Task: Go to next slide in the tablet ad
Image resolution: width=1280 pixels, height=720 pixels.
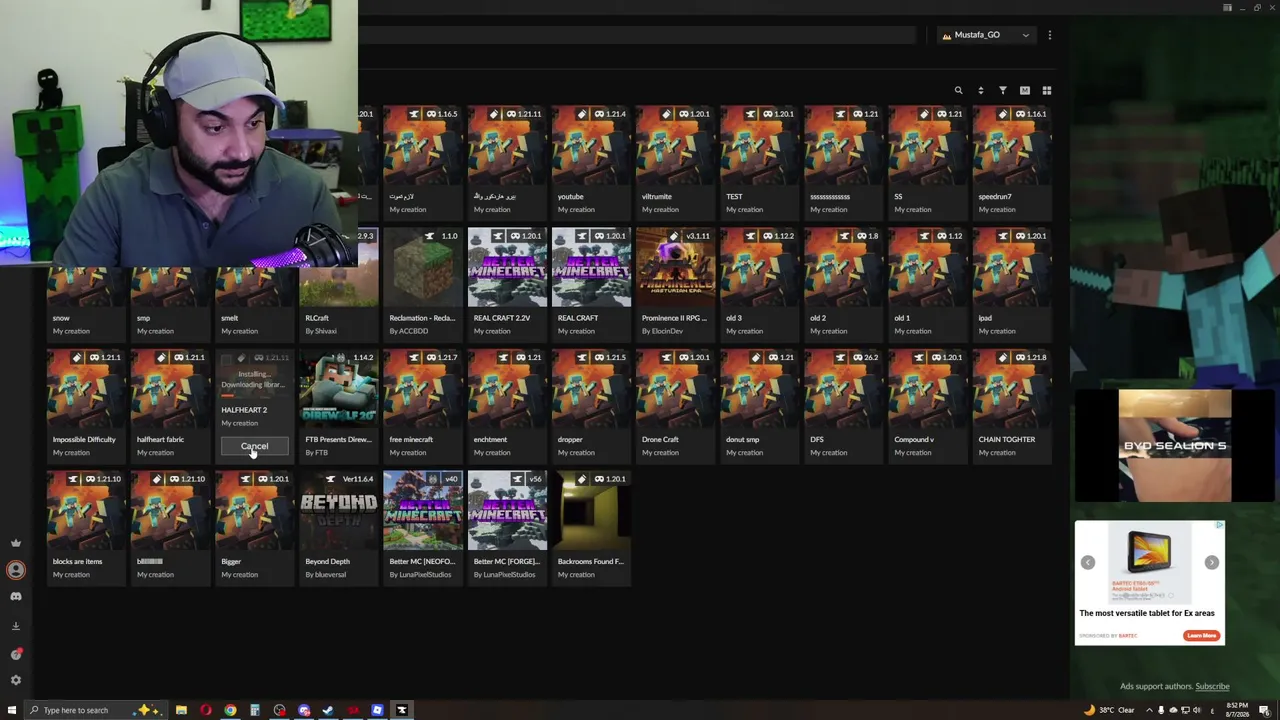Action: point(1211,562)
